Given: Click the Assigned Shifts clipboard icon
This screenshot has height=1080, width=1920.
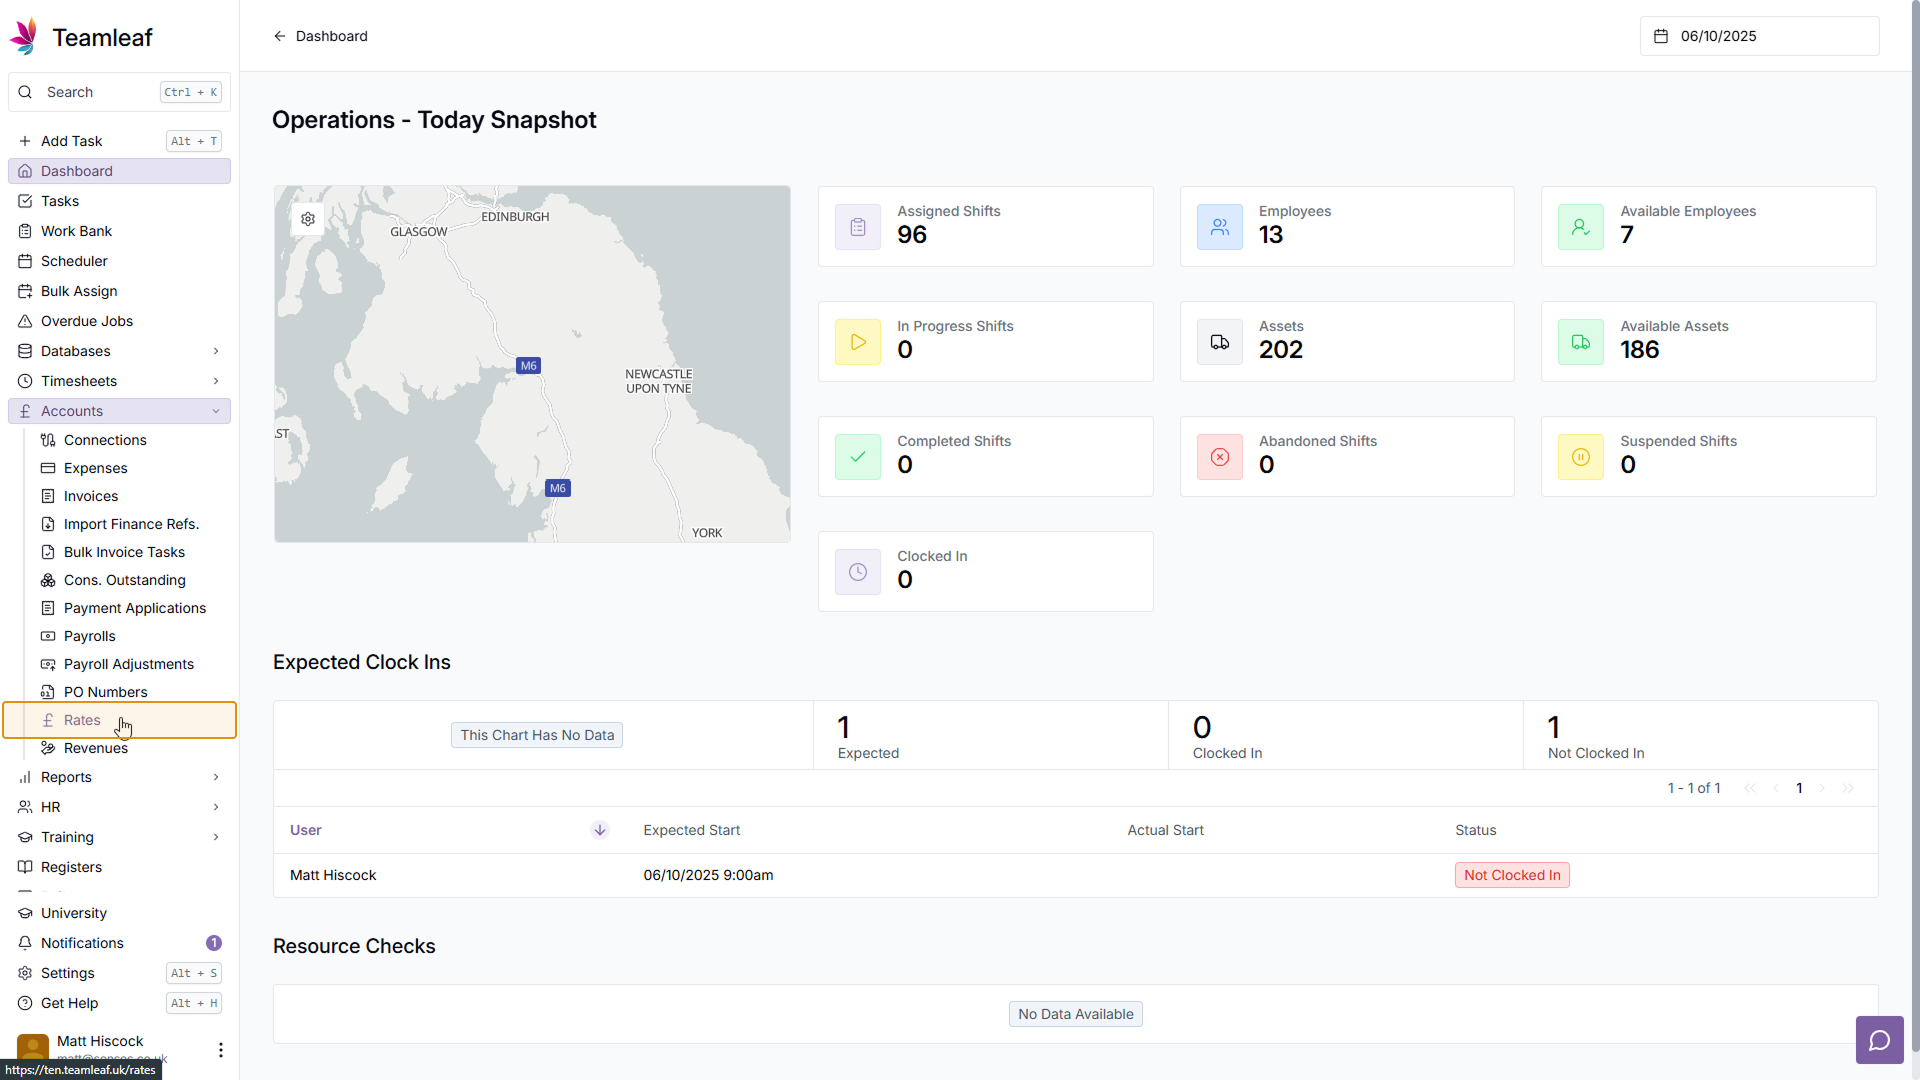Looking at the screenshot, I should 858,227.
